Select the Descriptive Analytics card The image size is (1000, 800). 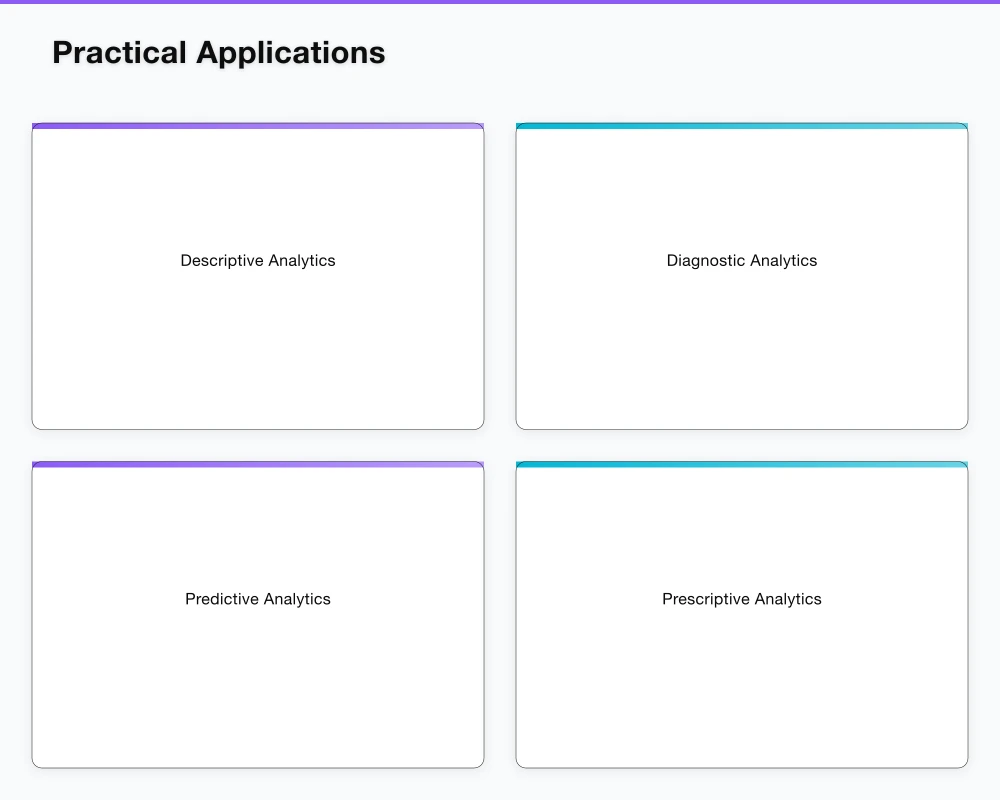click(x=258, y=276)
